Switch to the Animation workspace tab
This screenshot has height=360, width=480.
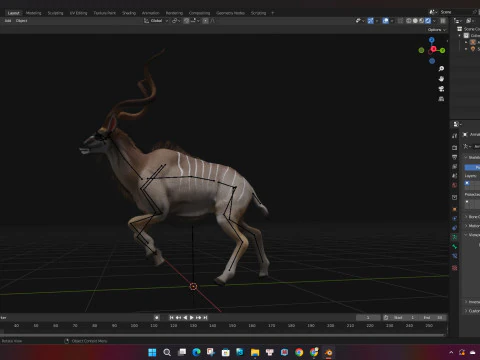tap(151, 13)
